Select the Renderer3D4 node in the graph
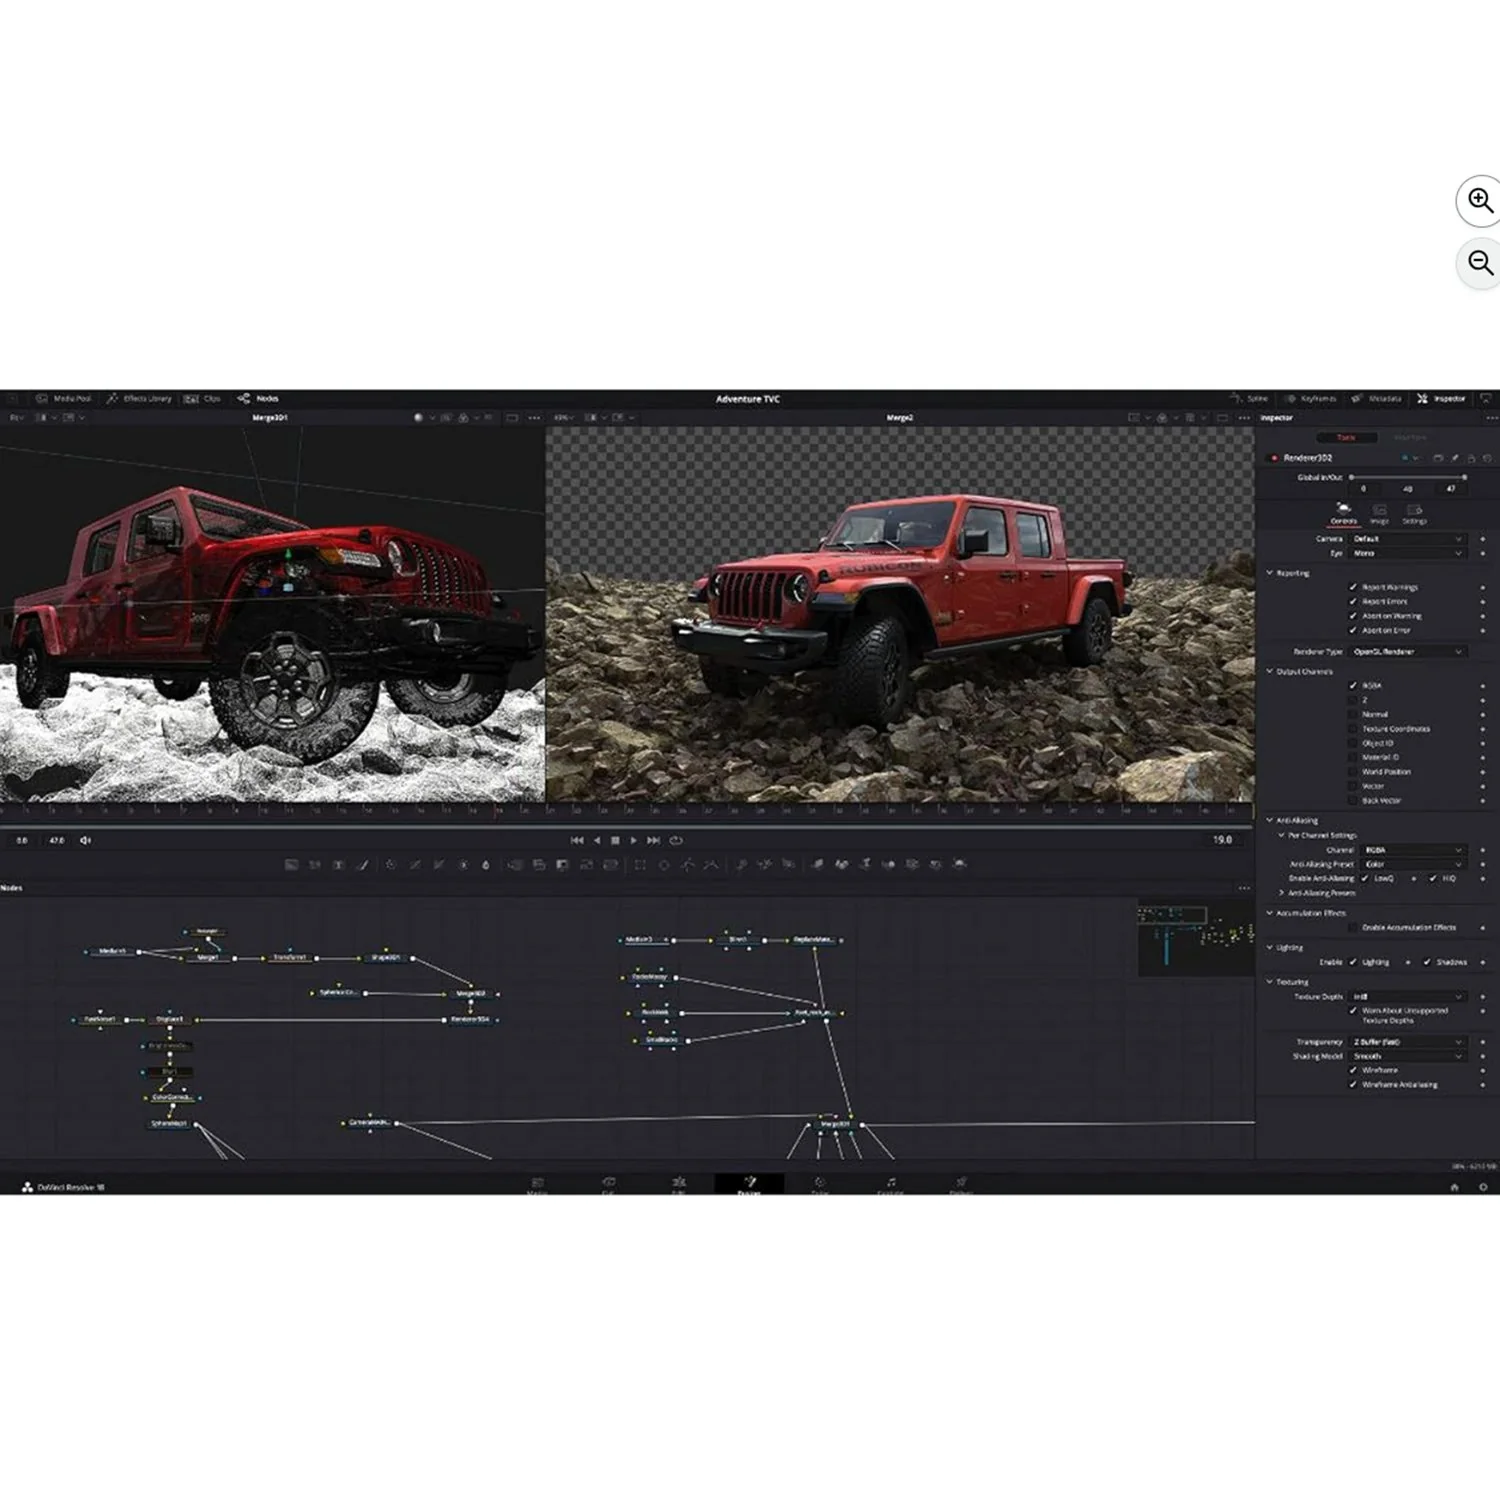This screenshot has width=1500, height=1500. (470, 1020)
